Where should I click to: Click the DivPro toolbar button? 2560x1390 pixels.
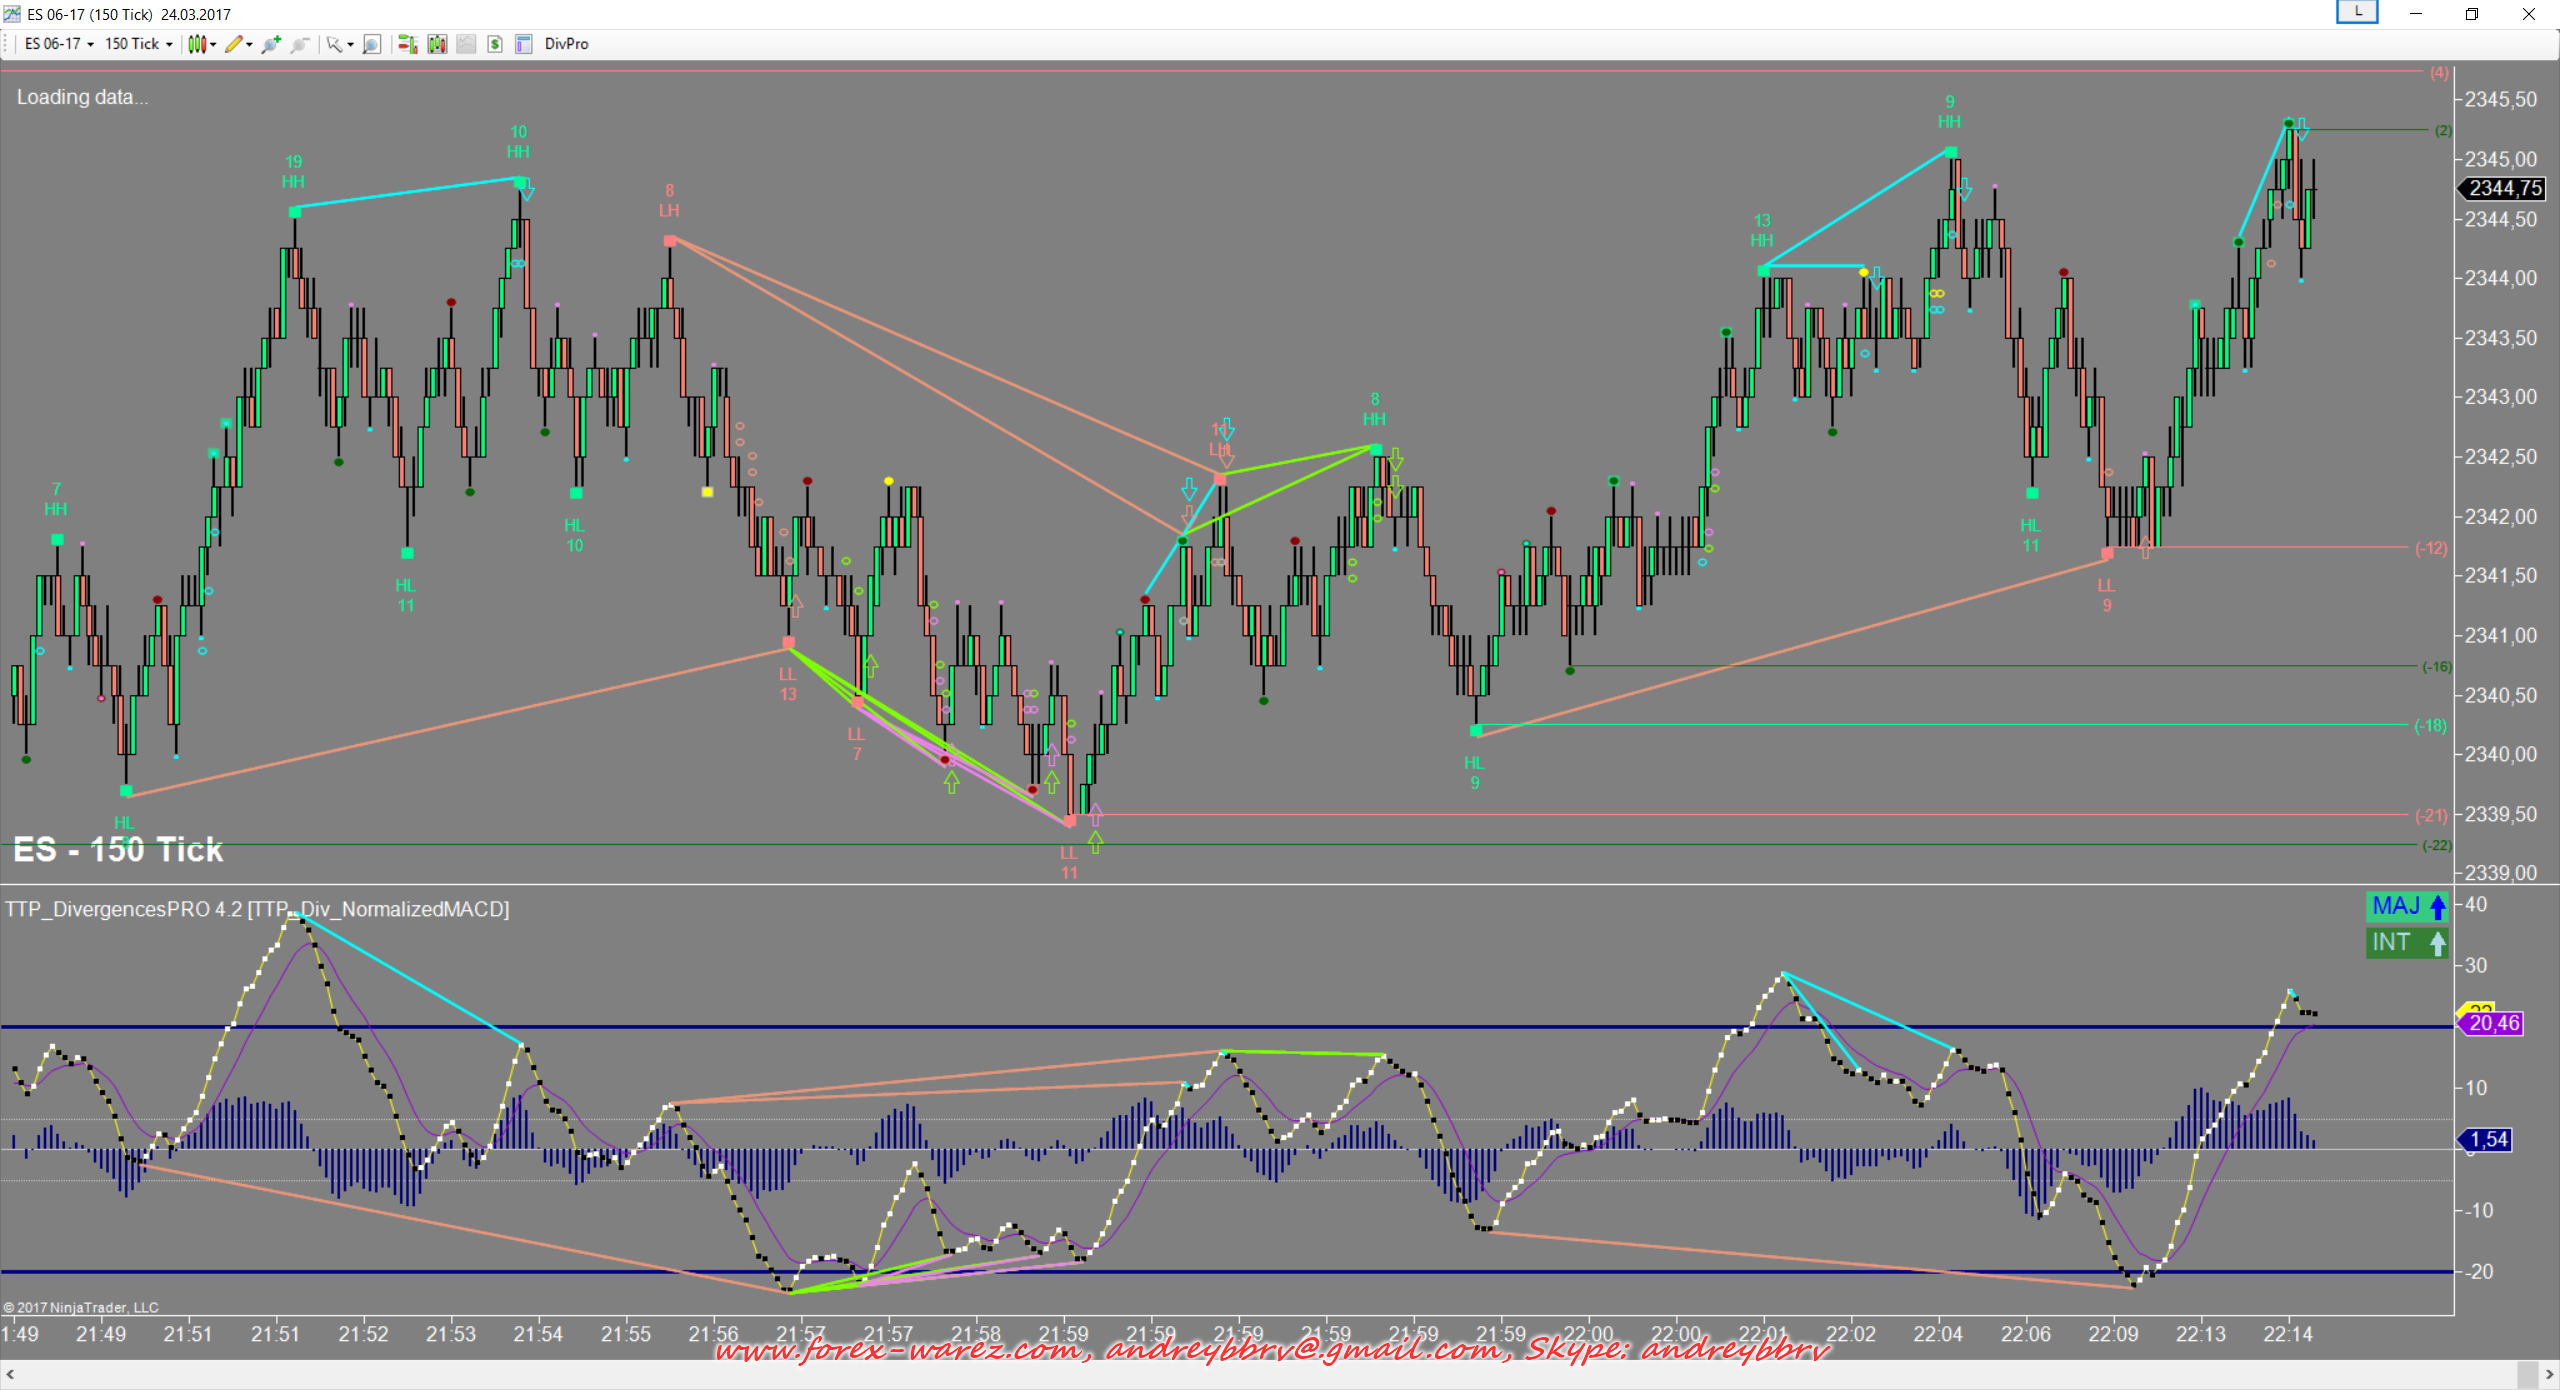click(x=566, y=44)
